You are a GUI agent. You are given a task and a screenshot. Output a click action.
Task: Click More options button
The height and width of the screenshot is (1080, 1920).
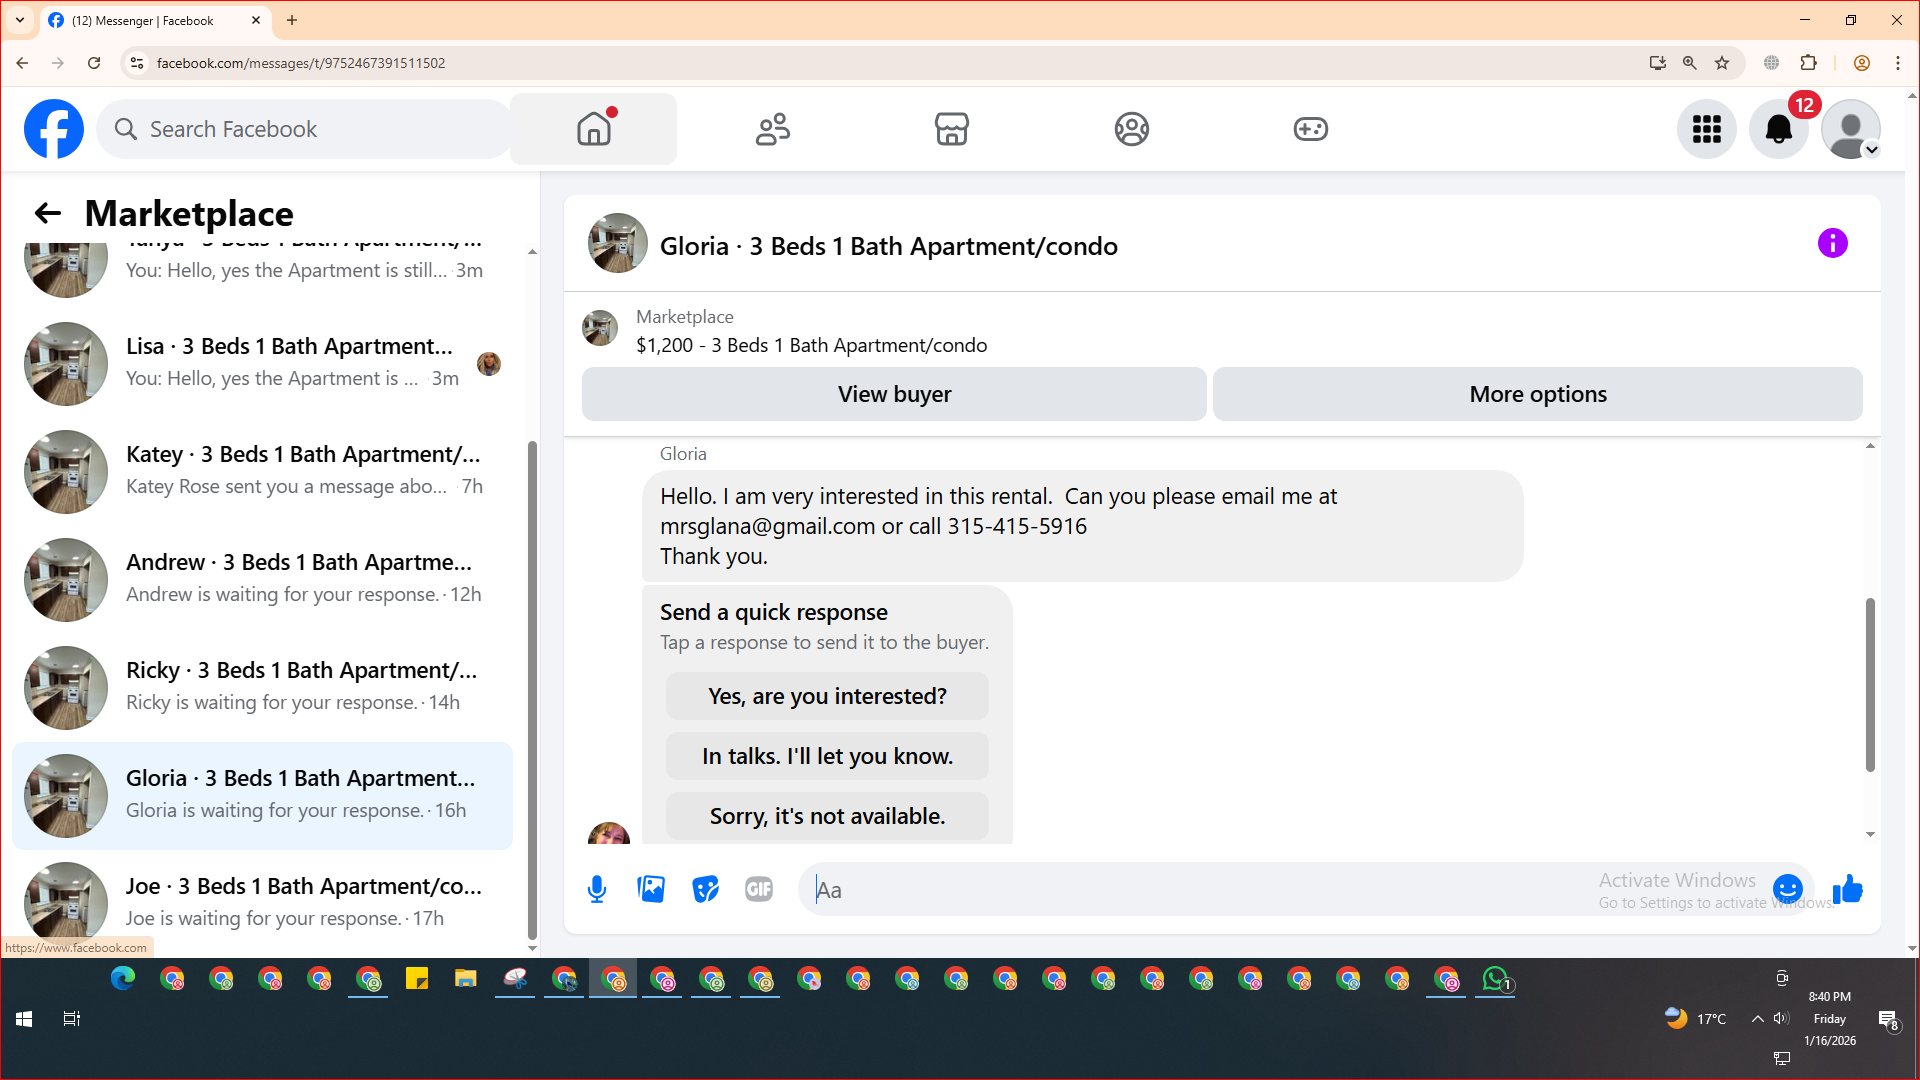[x=1537, y=394]
